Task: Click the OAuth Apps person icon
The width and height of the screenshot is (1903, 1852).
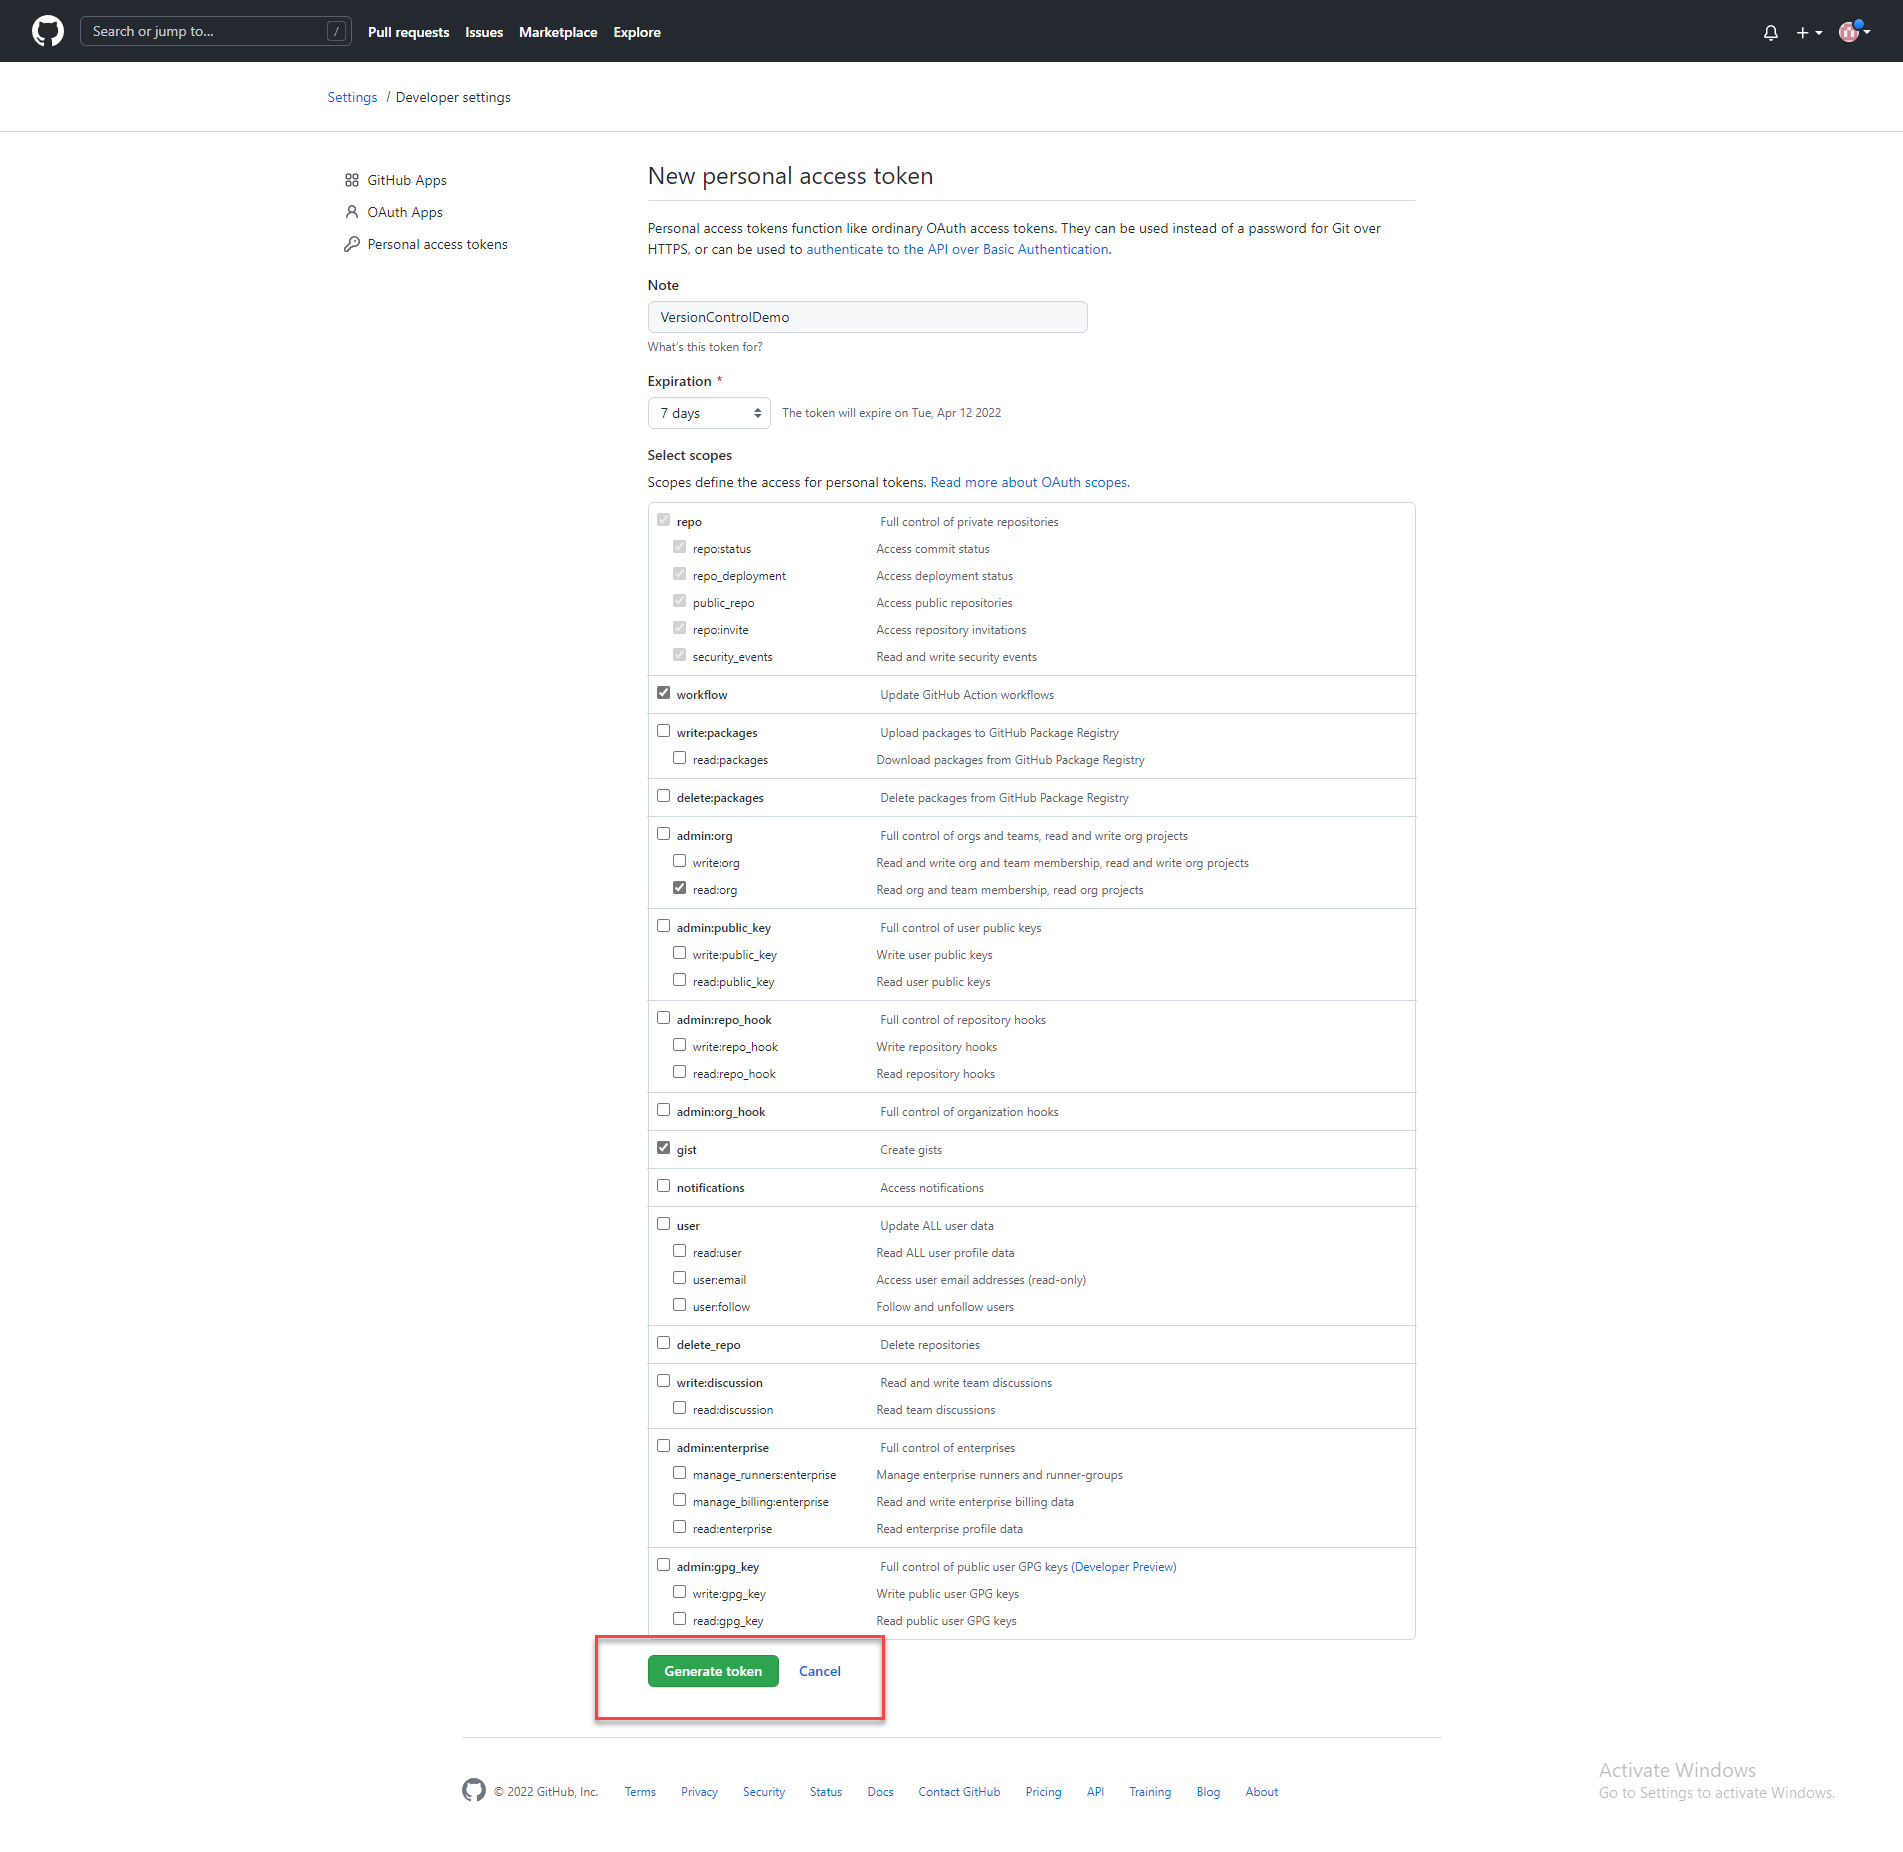Action: (x=351, y=212)
